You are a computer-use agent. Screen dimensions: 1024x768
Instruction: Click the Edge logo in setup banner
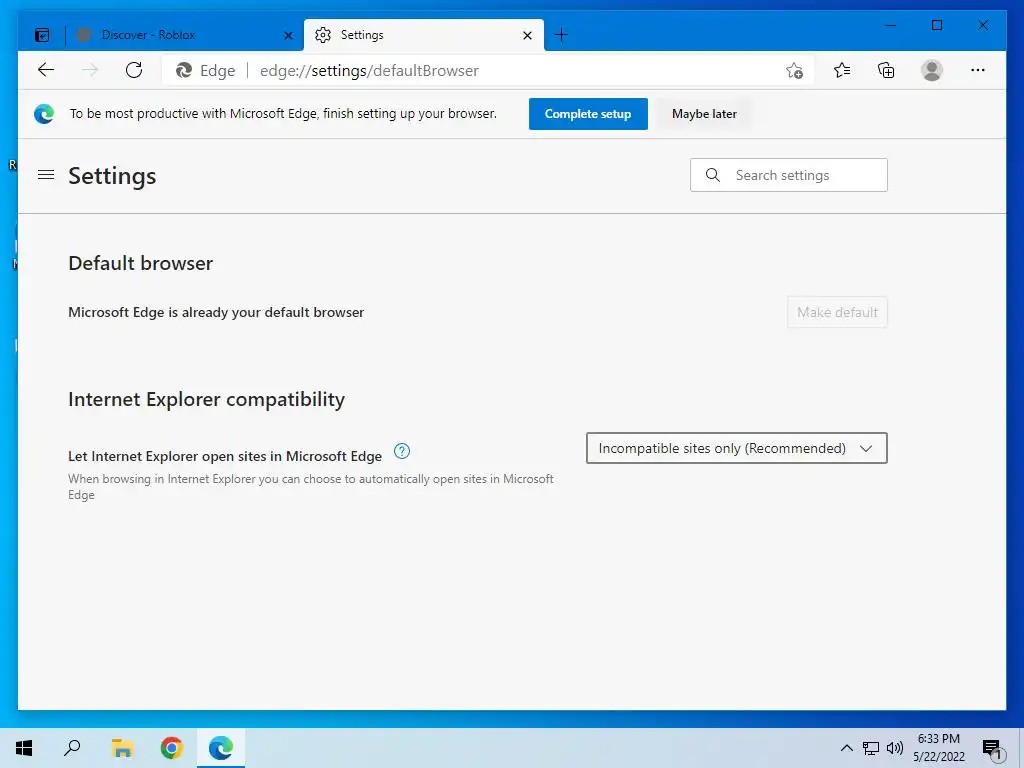coord(44,114)
